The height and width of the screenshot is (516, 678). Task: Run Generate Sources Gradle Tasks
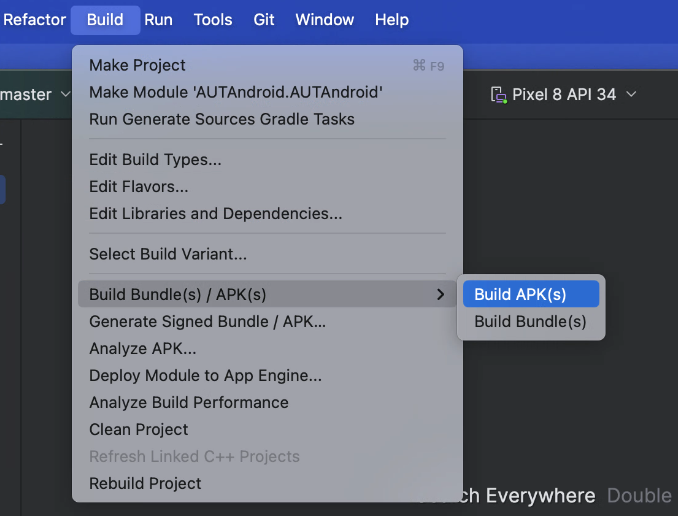click(221, 119)
